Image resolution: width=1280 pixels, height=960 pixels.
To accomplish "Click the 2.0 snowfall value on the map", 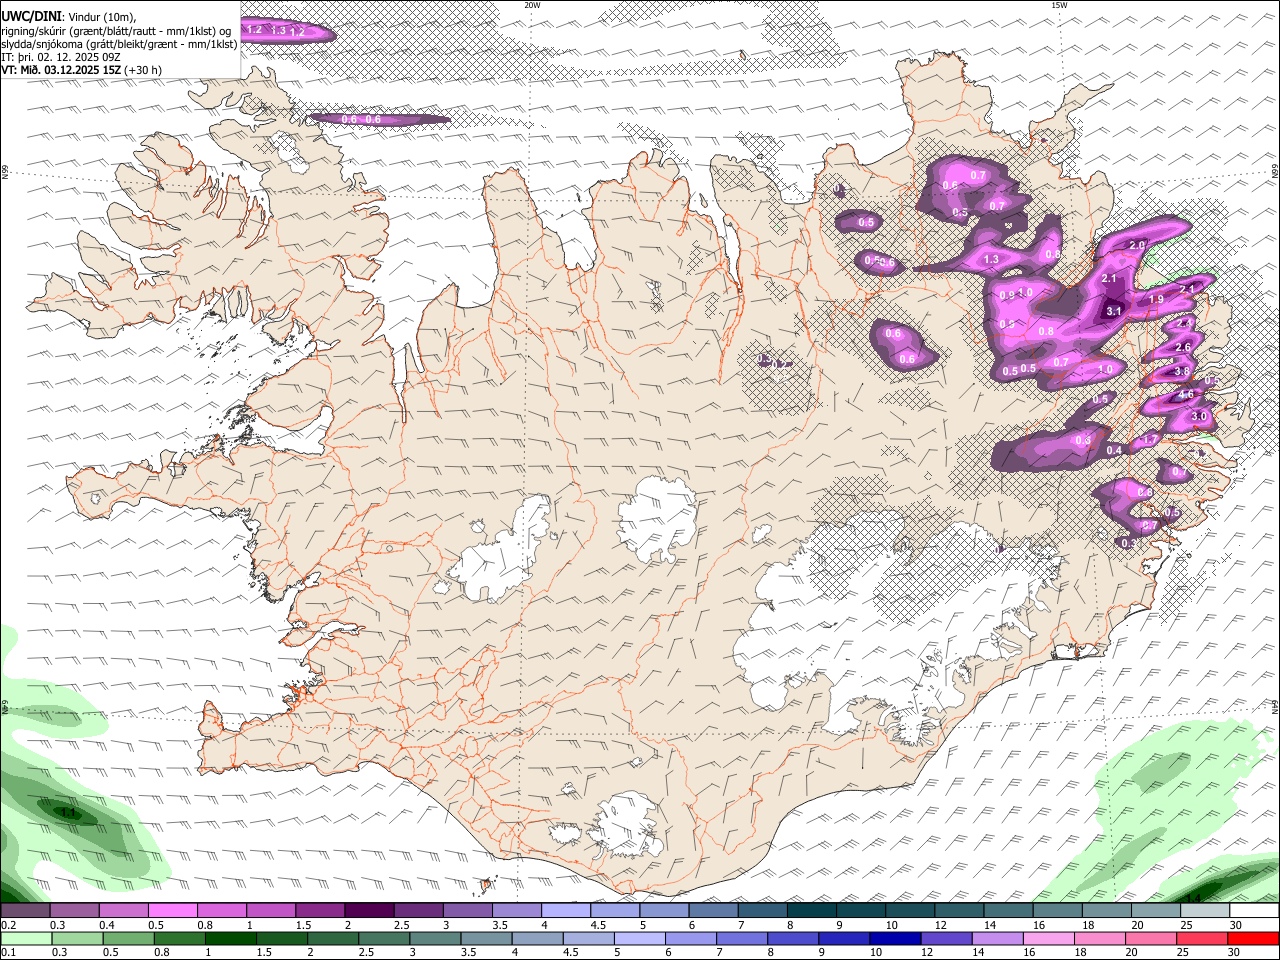I will (x=1136, y=245).
